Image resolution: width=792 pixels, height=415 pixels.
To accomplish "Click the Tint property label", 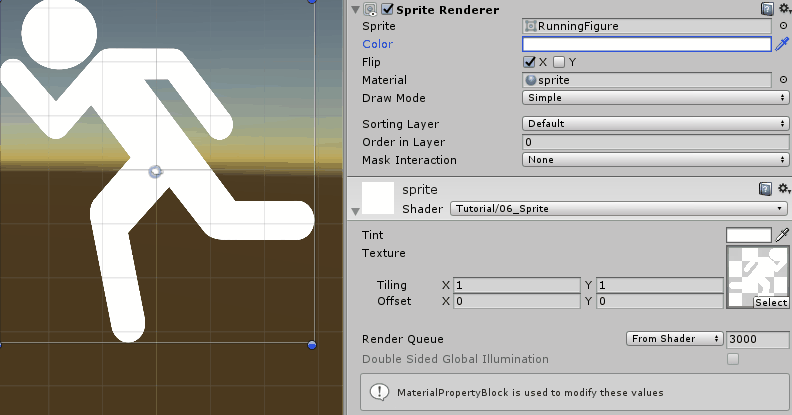I will tap(372, 235).
